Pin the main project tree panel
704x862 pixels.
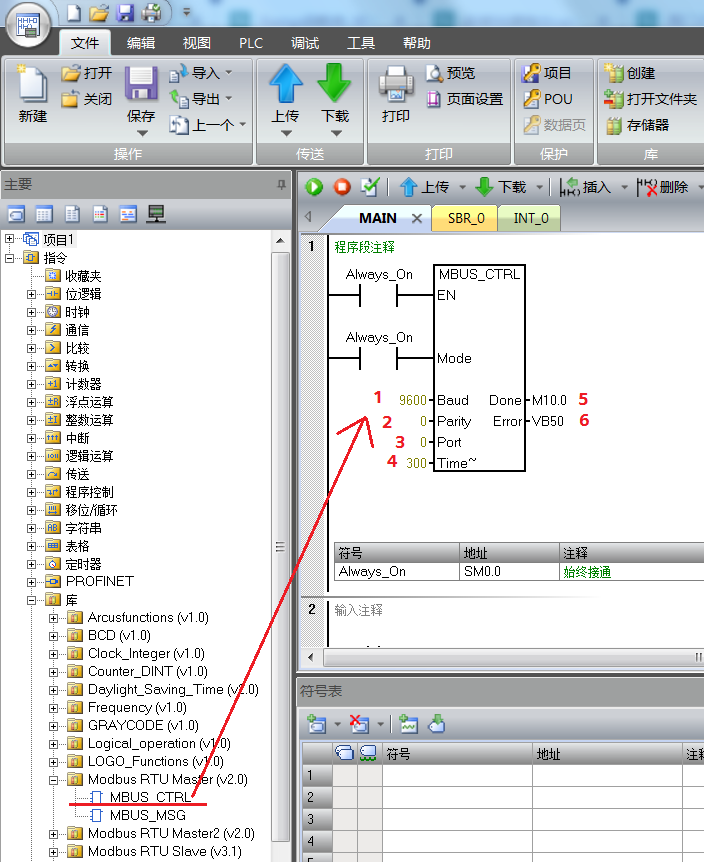[x=282, y=185]
